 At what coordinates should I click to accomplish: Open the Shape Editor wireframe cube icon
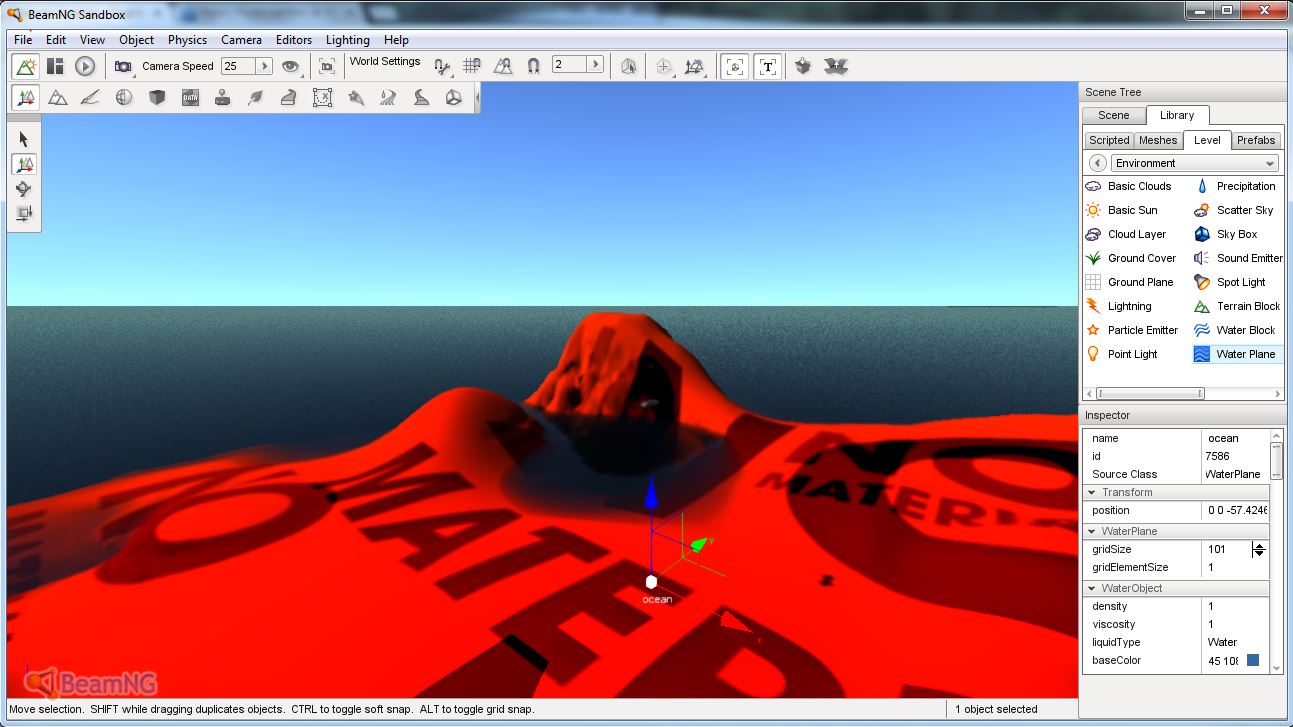(x=454, y=97)
